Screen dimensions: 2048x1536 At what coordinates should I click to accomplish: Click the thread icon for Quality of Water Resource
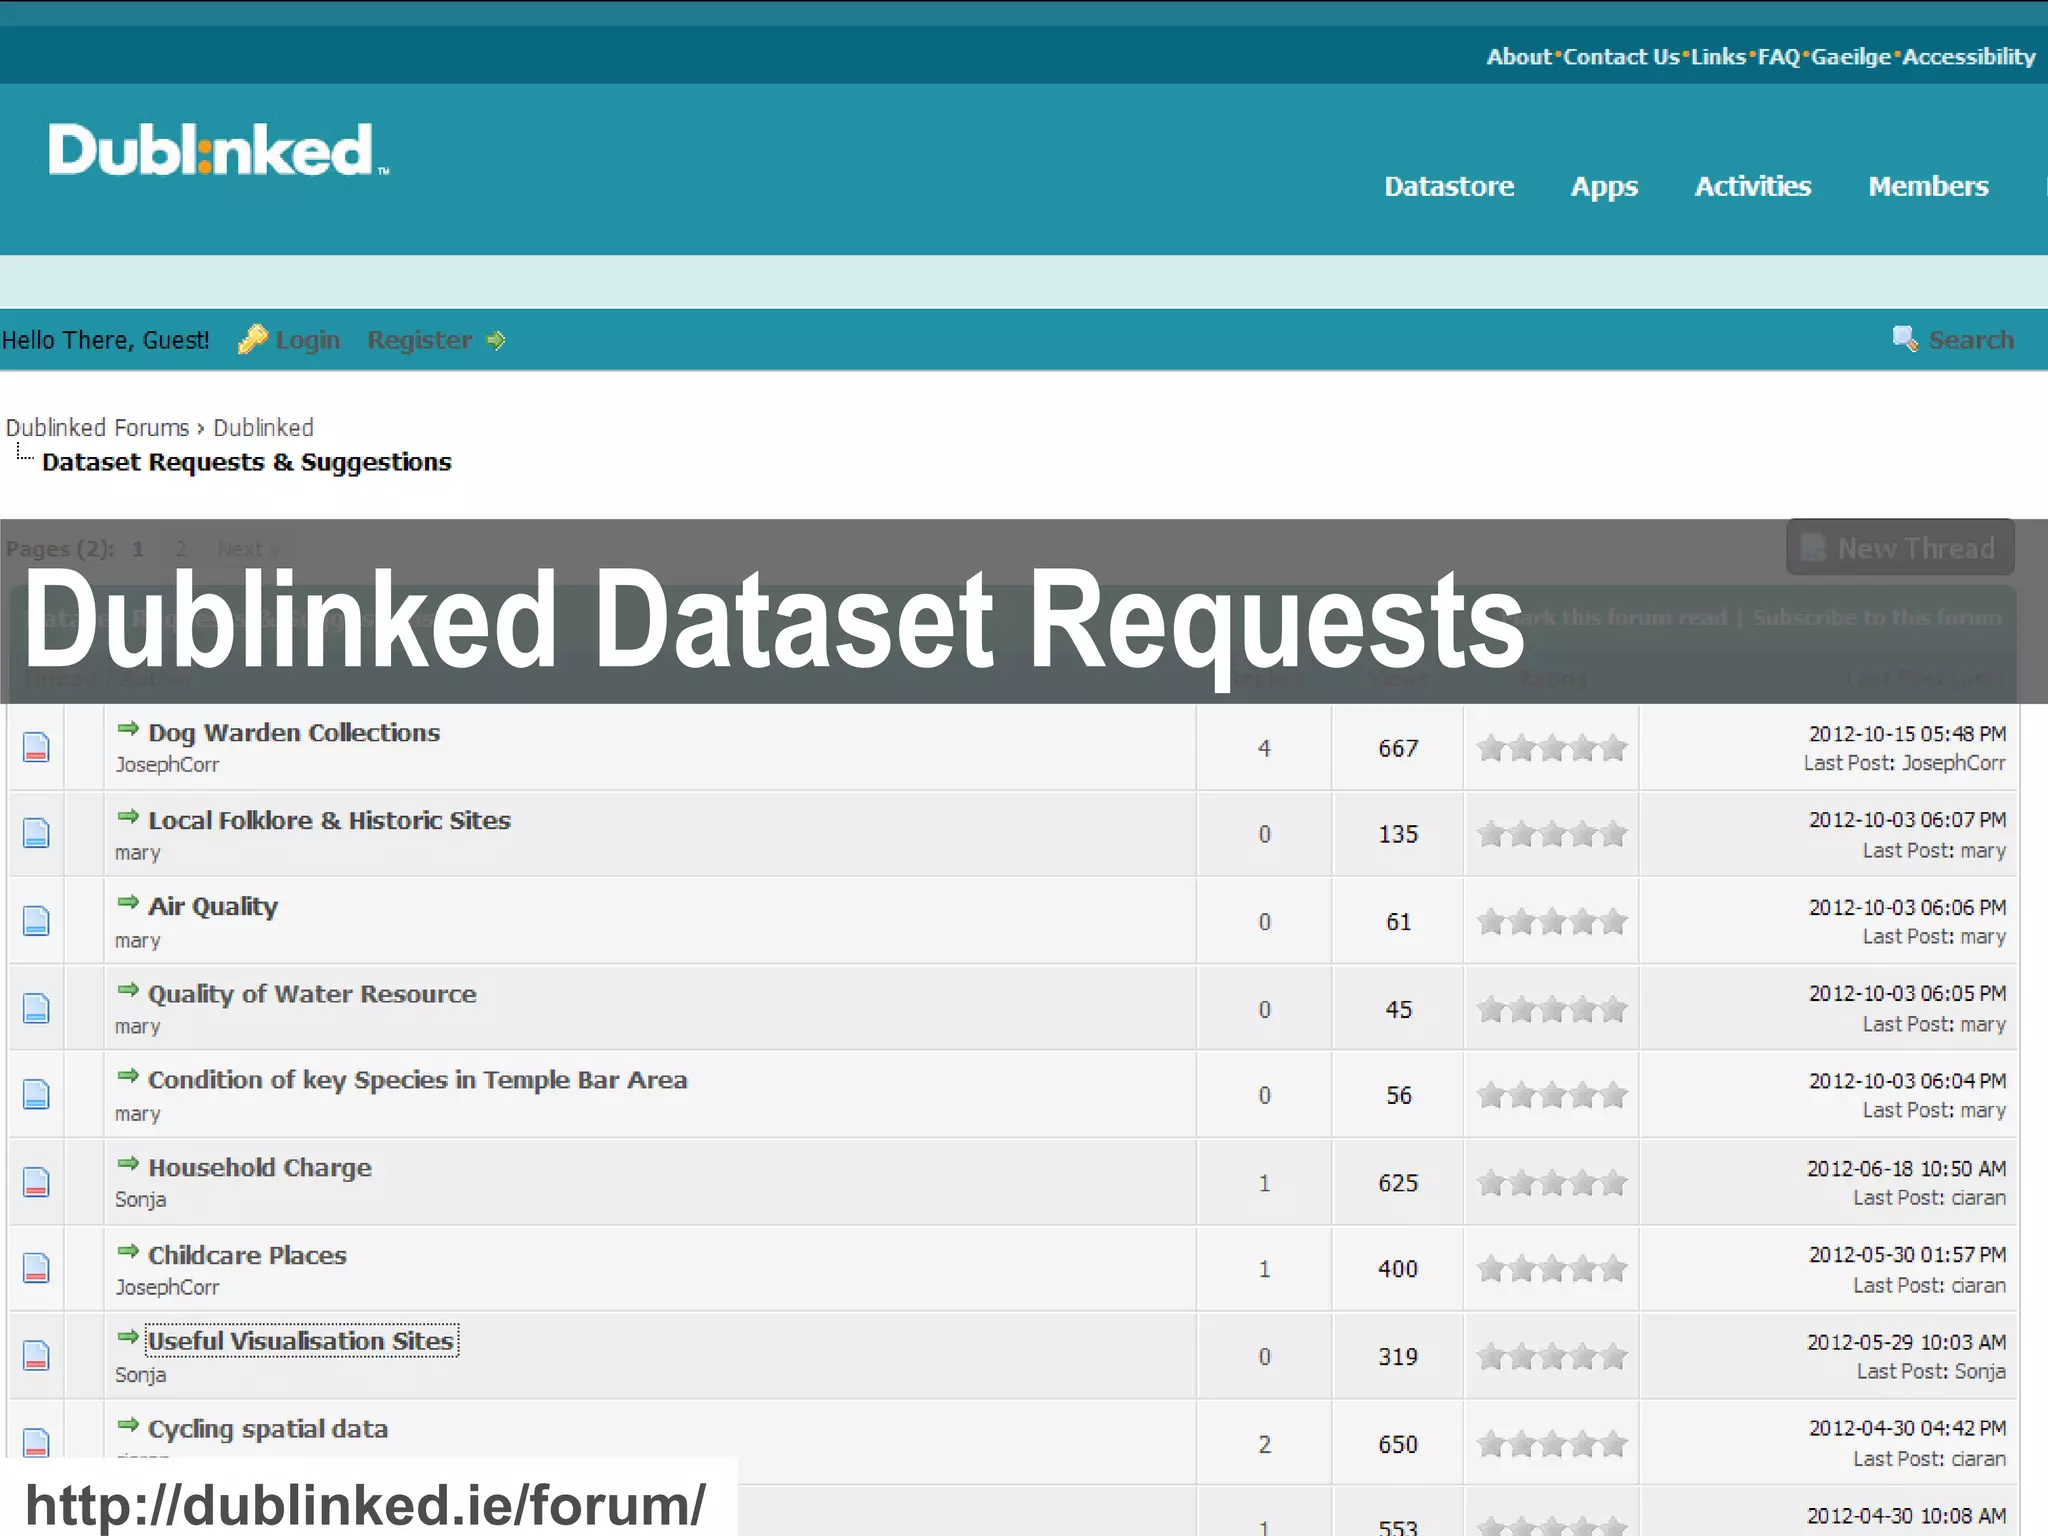[x=36, y=1008]
